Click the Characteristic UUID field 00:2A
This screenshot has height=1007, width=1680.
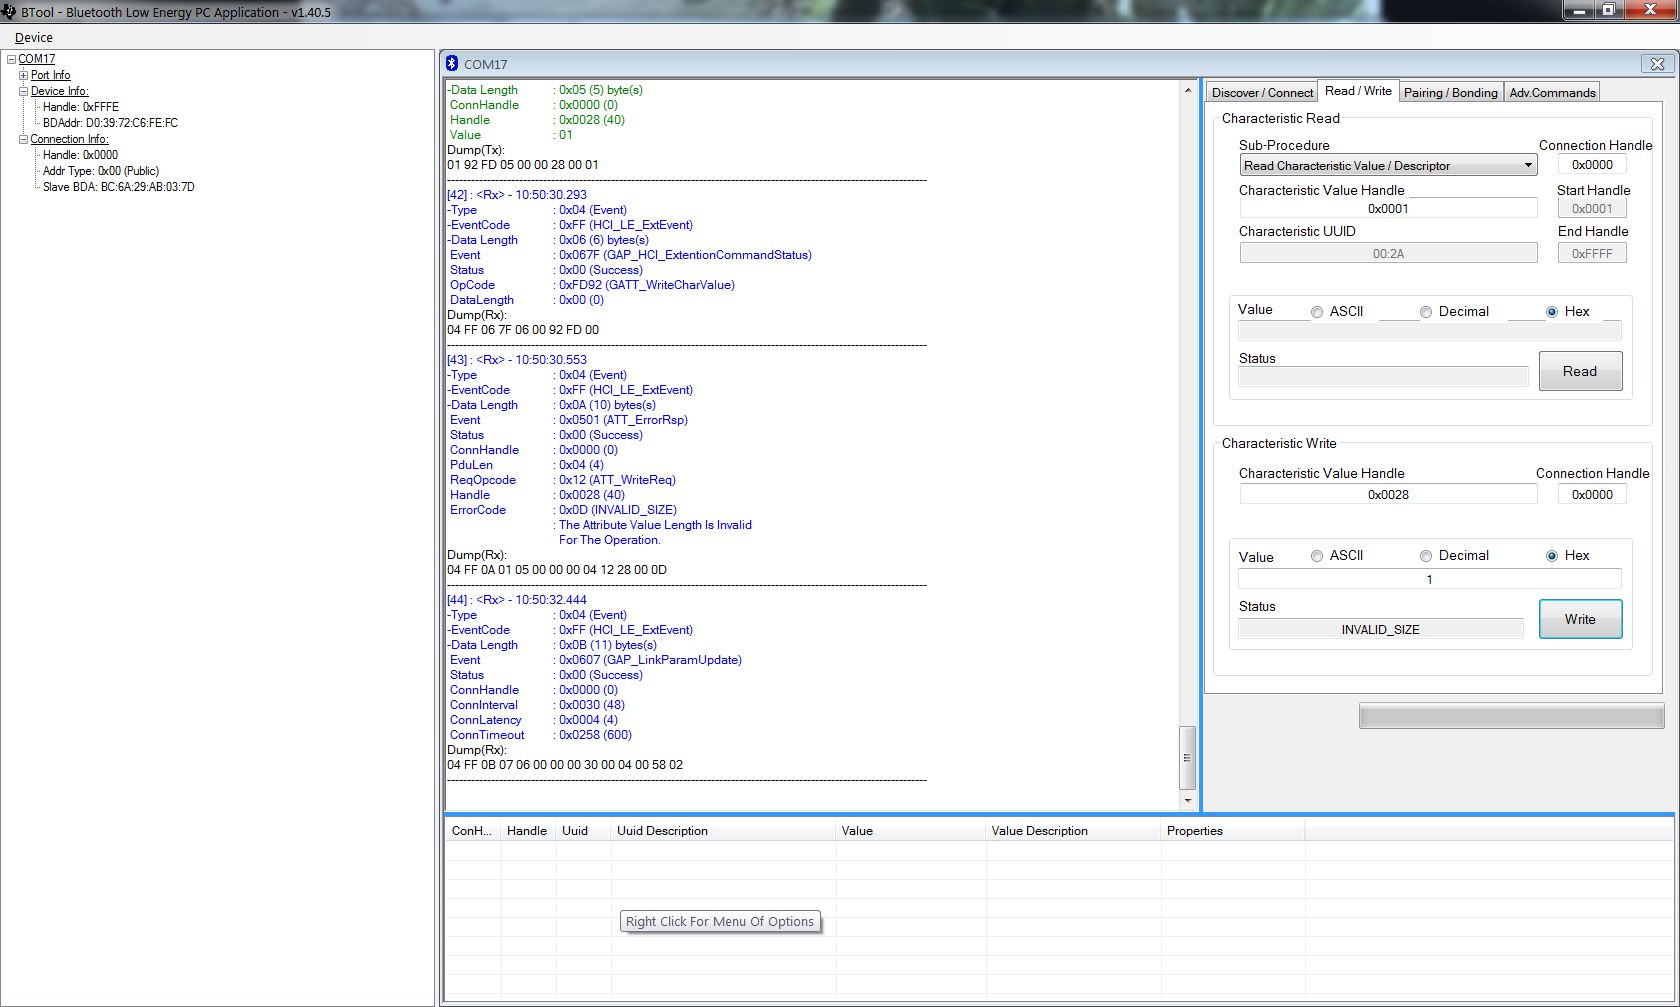click(1388, 253)
